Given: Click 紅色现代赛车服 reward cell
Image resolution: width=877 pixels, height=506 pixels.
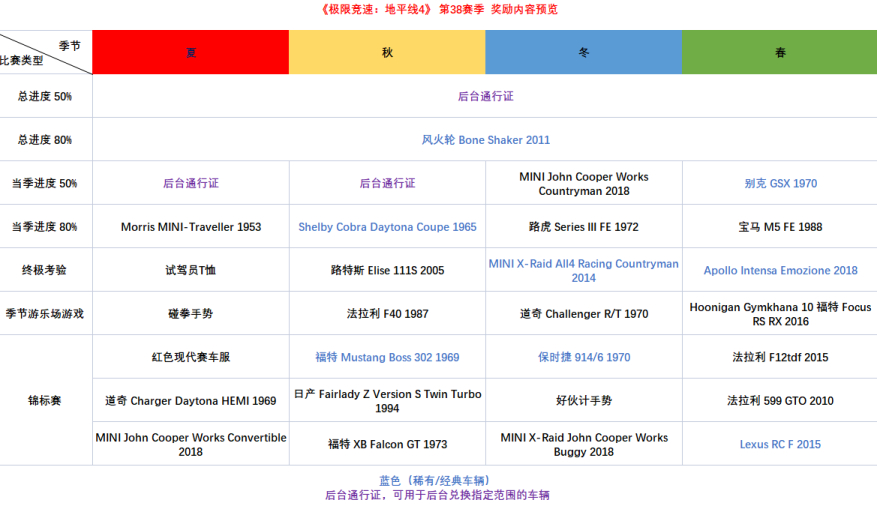Looking at the screenshot, I should tap(191, 357).
